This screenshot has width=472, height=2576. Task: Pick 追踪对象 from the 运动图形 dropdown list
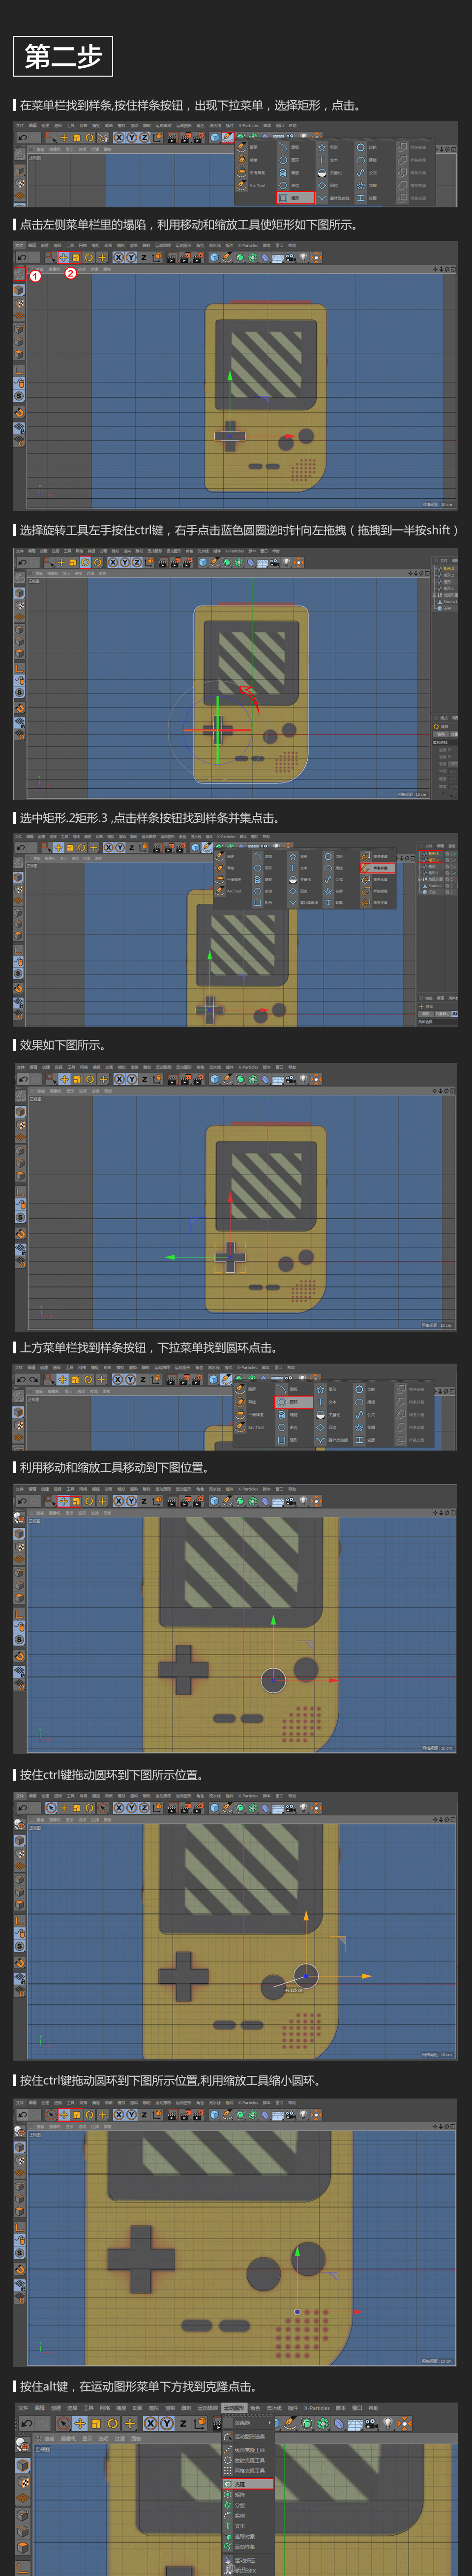248,2537
